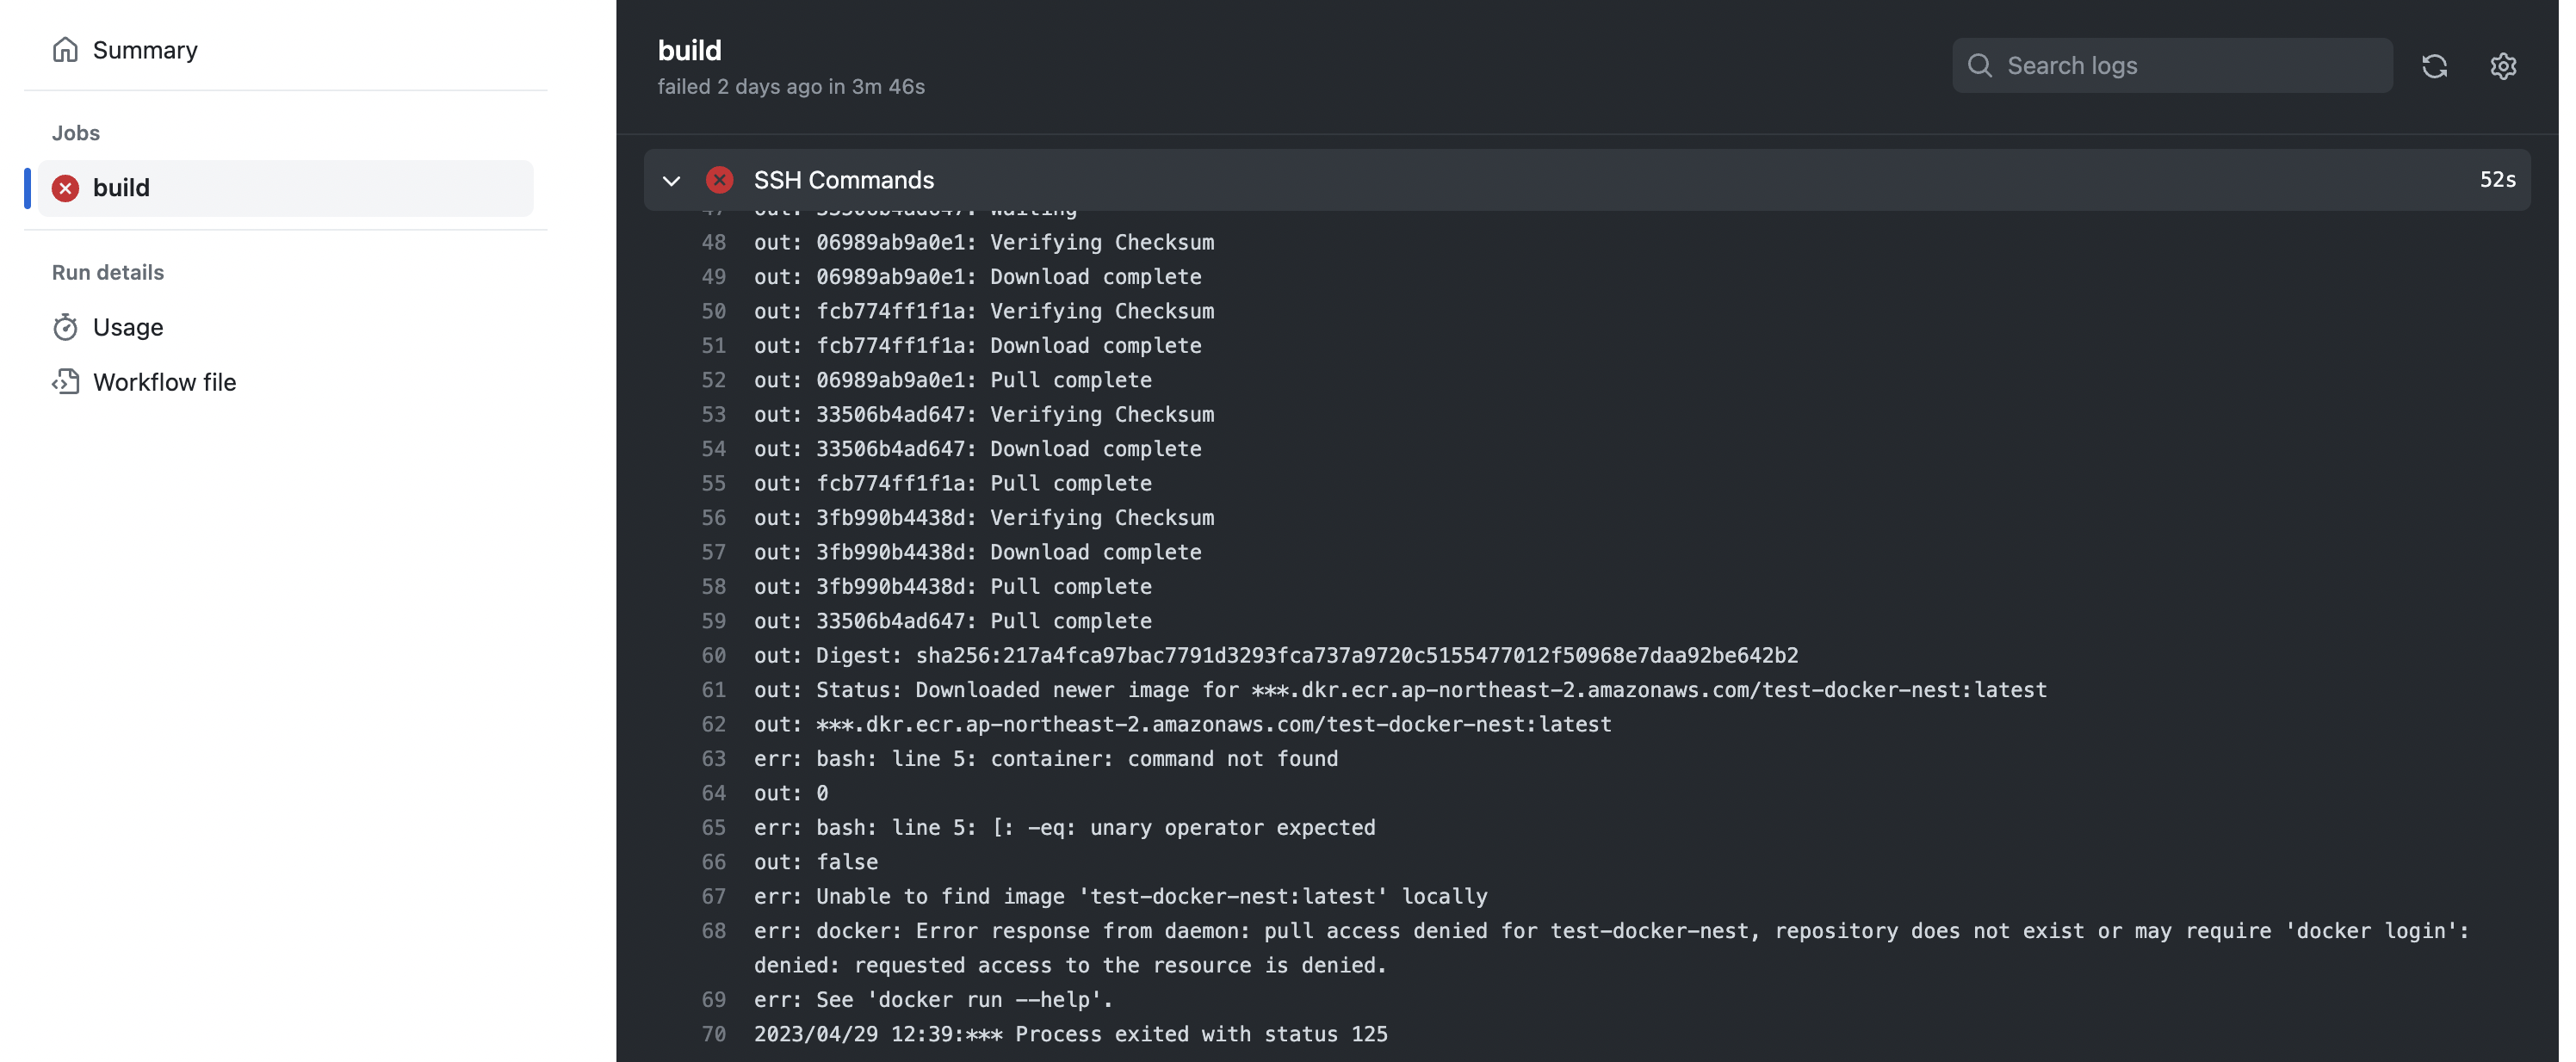This screenshot has width=2576, height=1062.
Task: Open the Usage run details
Action: tap(128, 327)
